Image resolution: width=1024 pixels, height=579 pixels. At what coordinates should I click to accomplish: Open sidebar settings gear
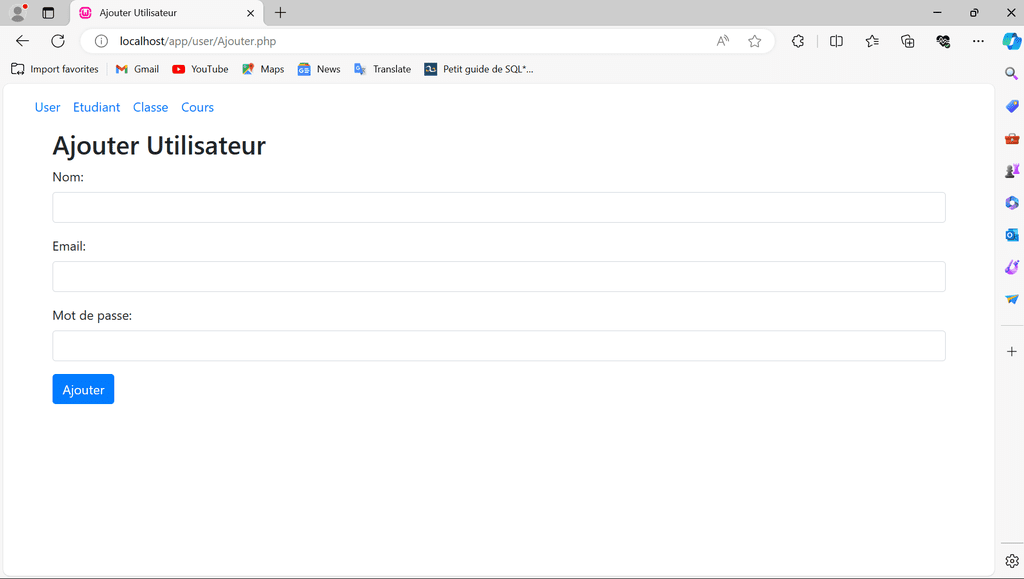tap(1012, 561)
